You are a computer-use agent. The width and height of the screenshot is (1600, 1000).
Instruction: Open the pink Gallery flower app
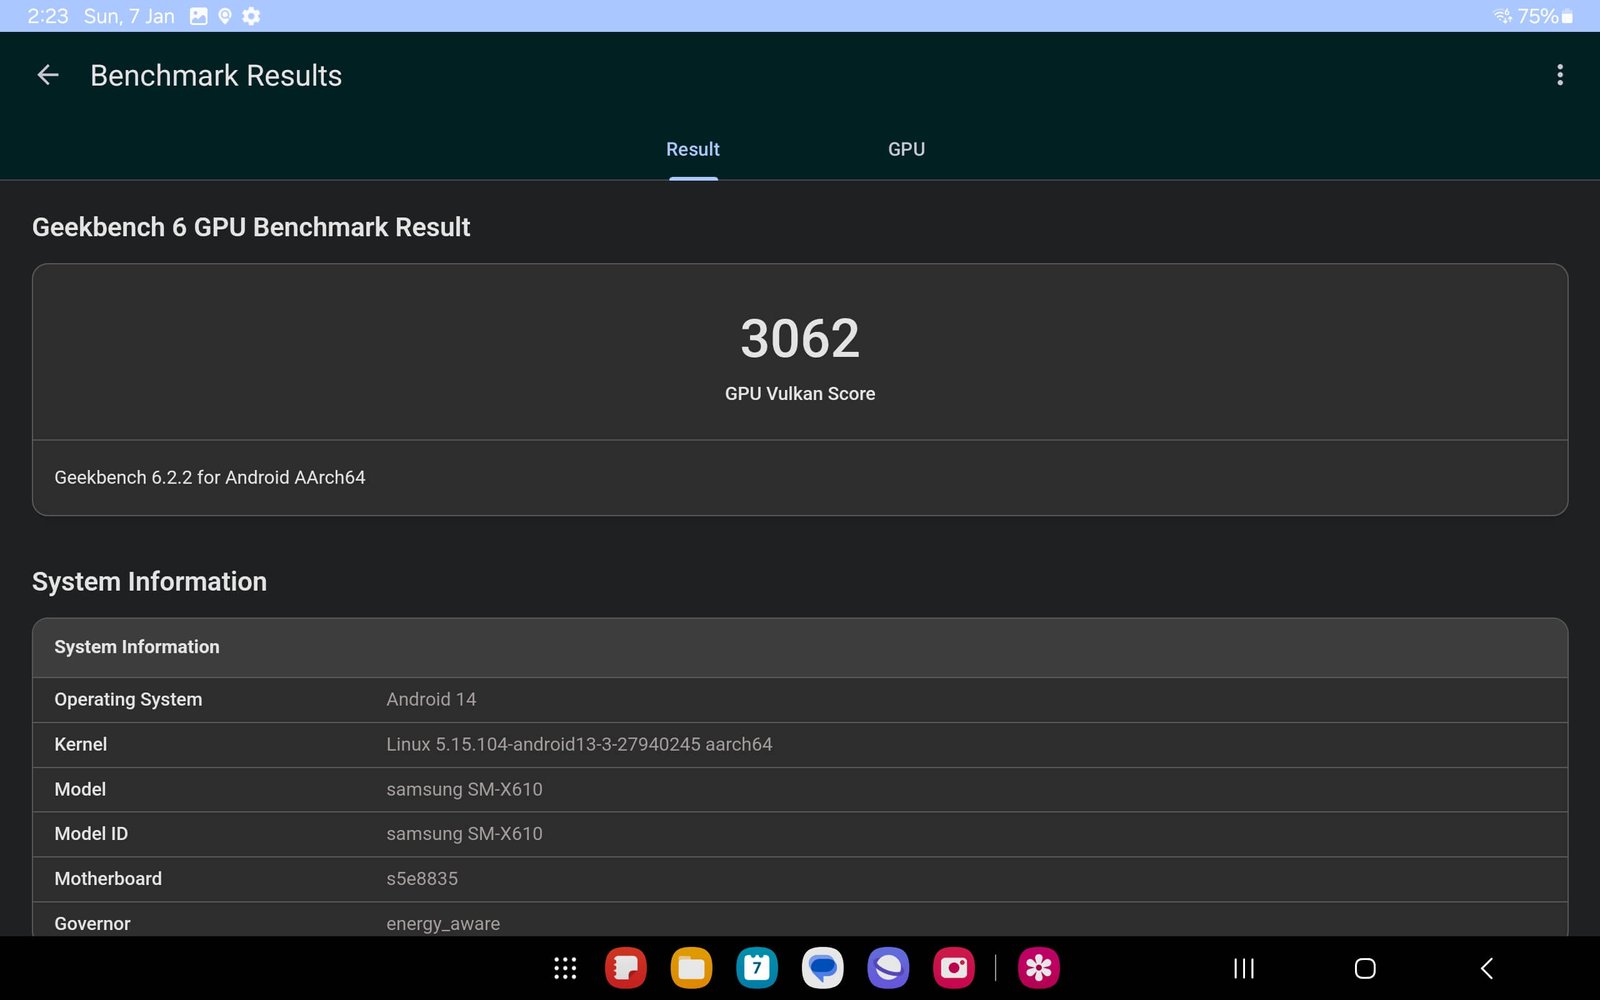click(x=1039, y=968)
